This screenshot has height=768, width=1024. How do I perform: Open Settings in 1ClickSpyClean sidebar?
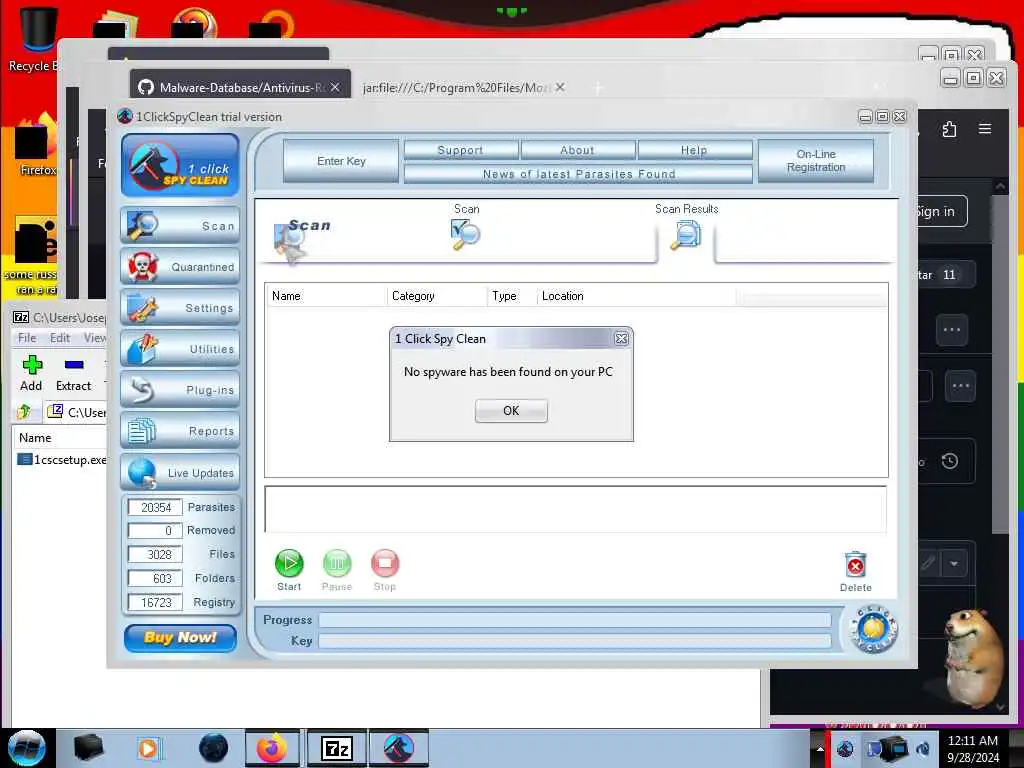180,308
